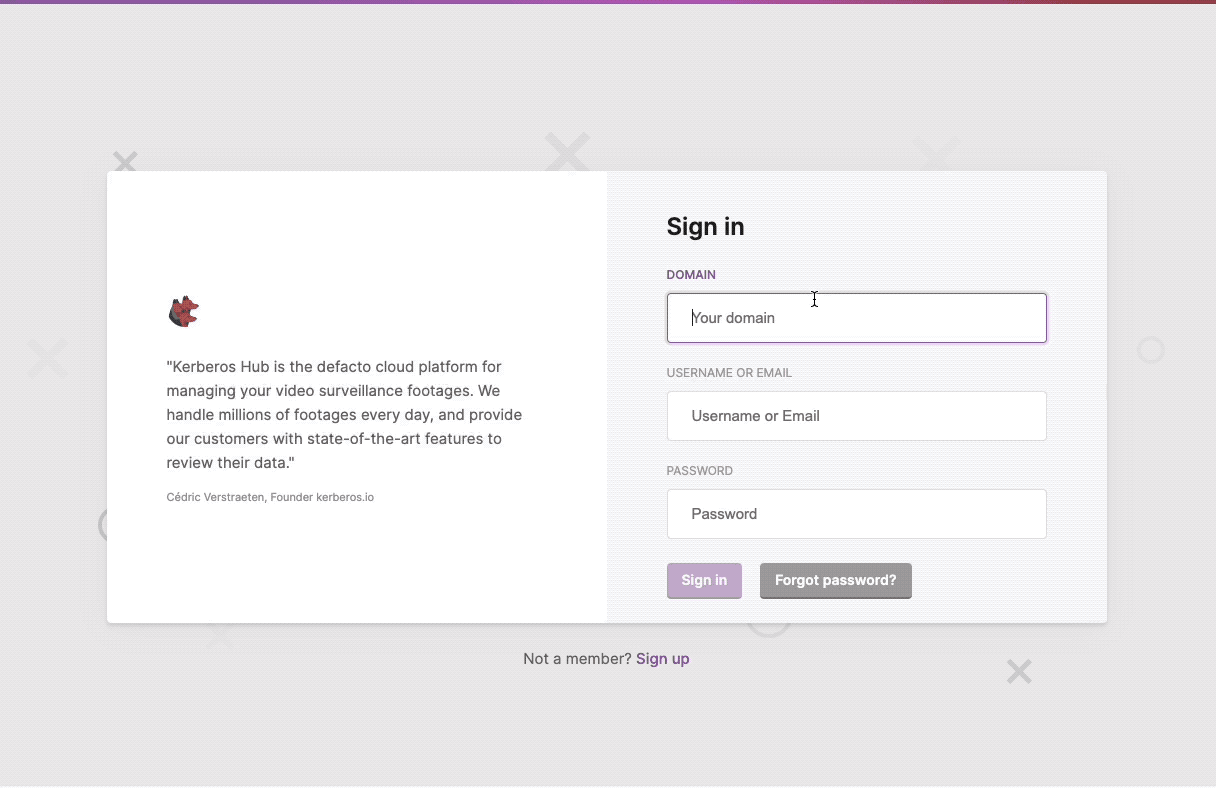This screenshot has width=1216, height=788.
Task: Click the Kerberos Hub testimonial quote text
Action: (345, 414)
